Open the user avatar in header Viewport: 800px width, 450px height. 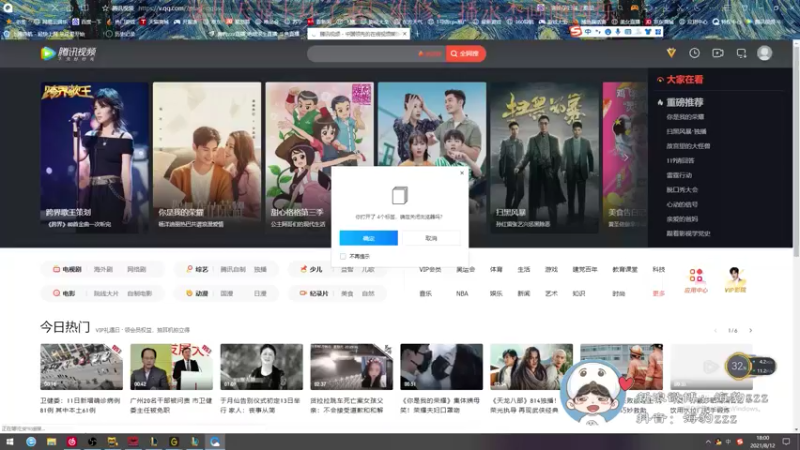764,53
